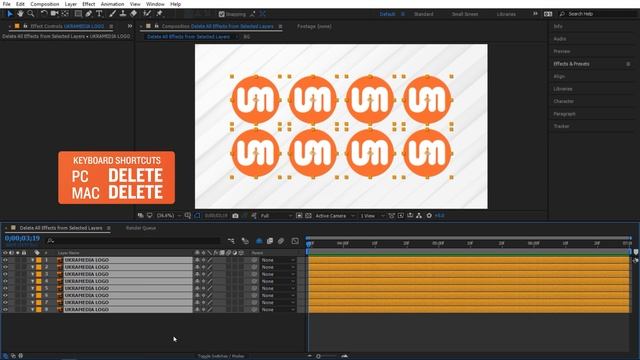The width and height of the screenshot is (640, 360).
Task: Click the timeline layer search field
Action: tap(133, 241)
